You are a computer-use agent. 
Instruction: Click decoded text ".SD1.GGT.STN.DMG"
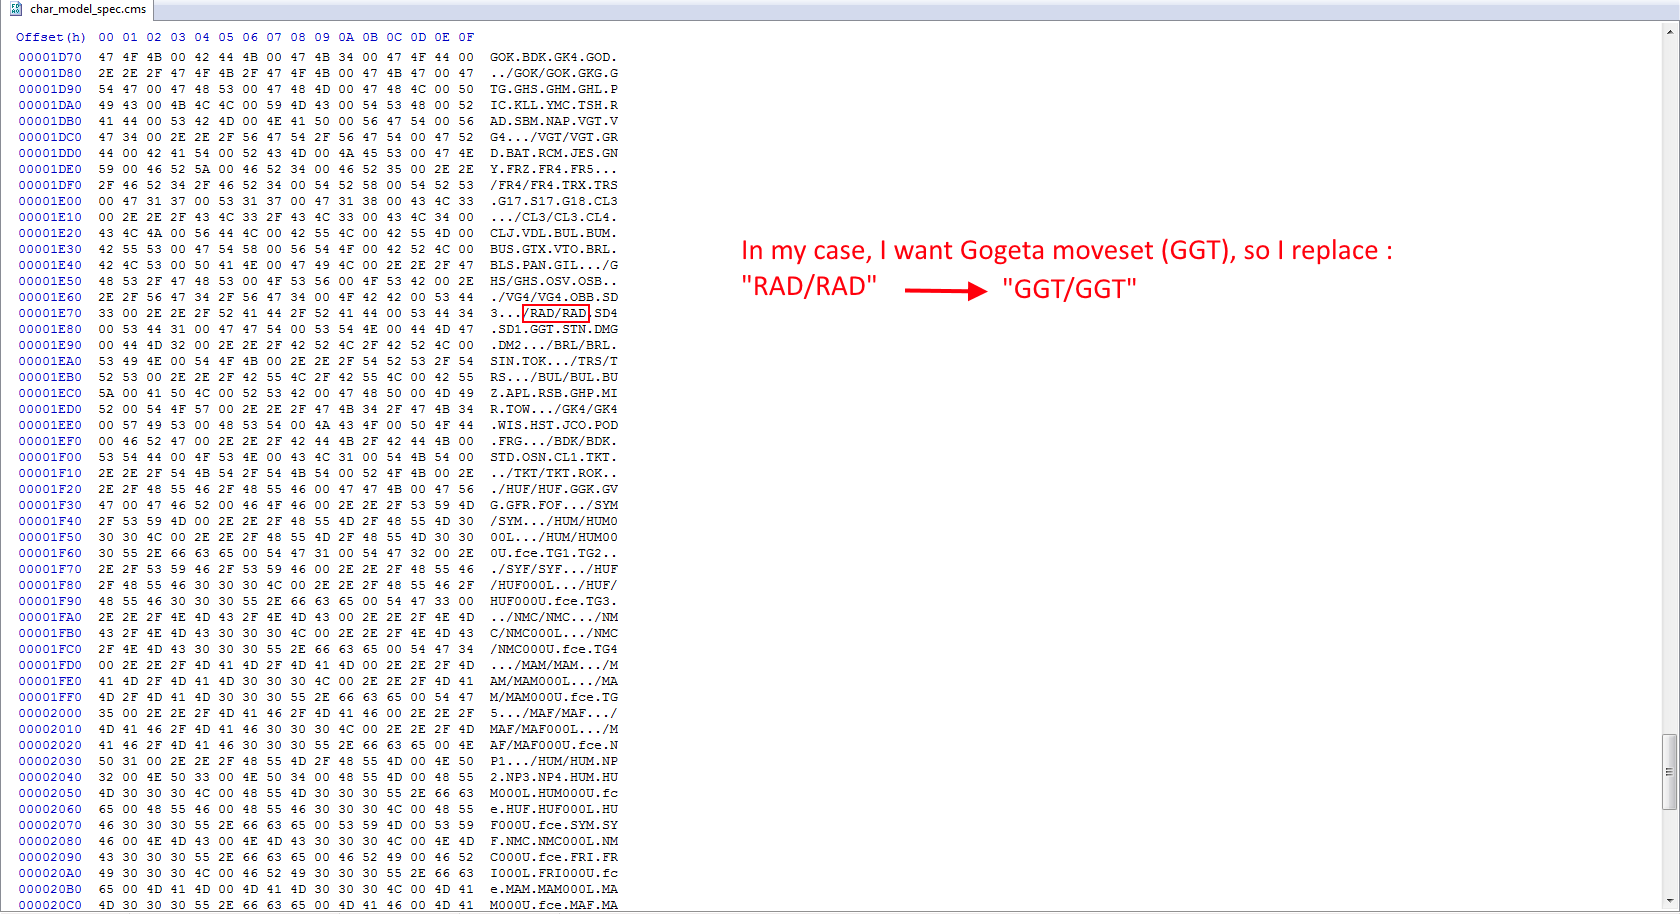click(554, 329)
